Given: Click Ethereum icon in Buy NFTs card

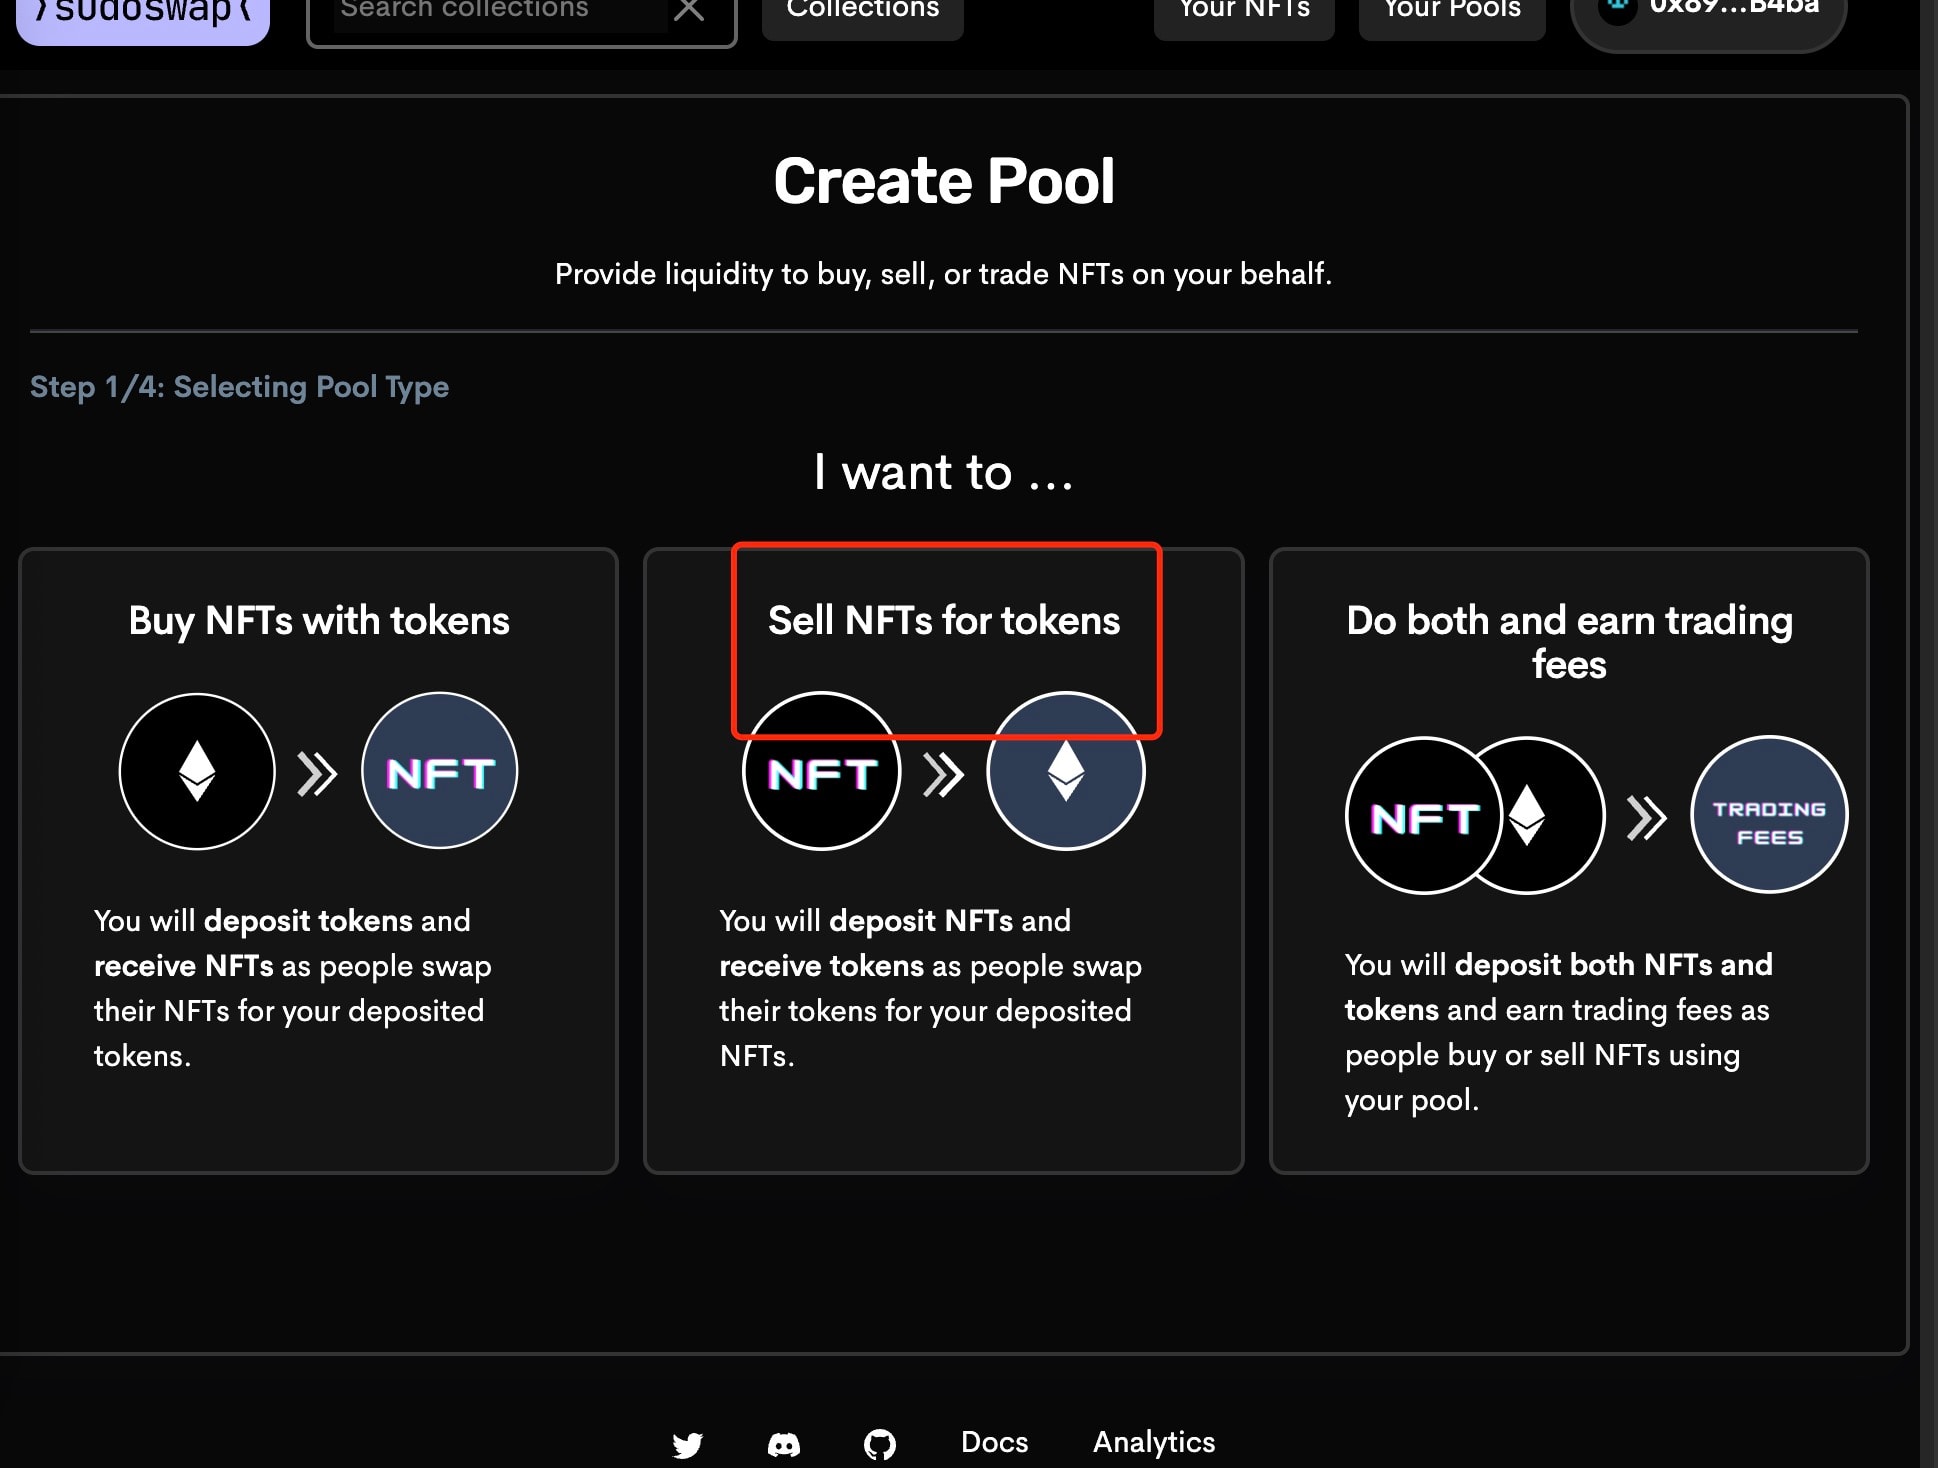Looking at the screenshot, I should [197, 771].
